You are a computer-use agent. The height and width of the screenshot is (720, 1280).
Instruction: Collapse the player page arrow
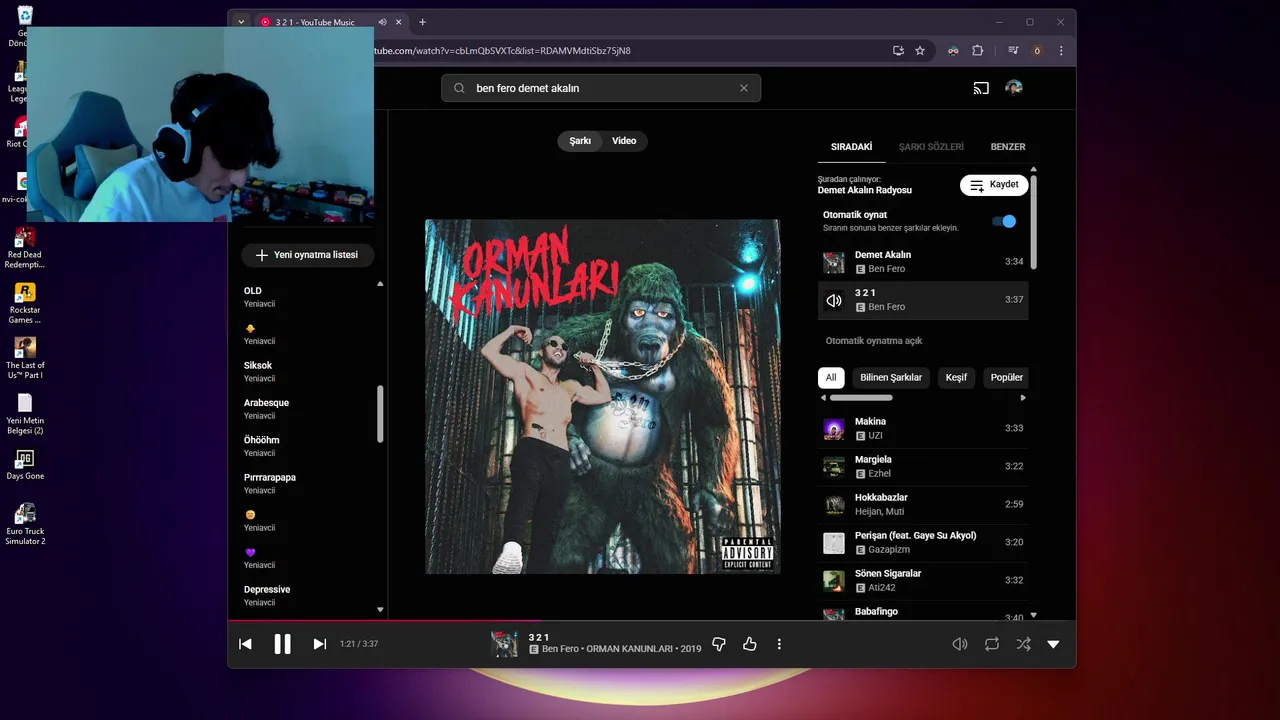[x=1053, y=644]
